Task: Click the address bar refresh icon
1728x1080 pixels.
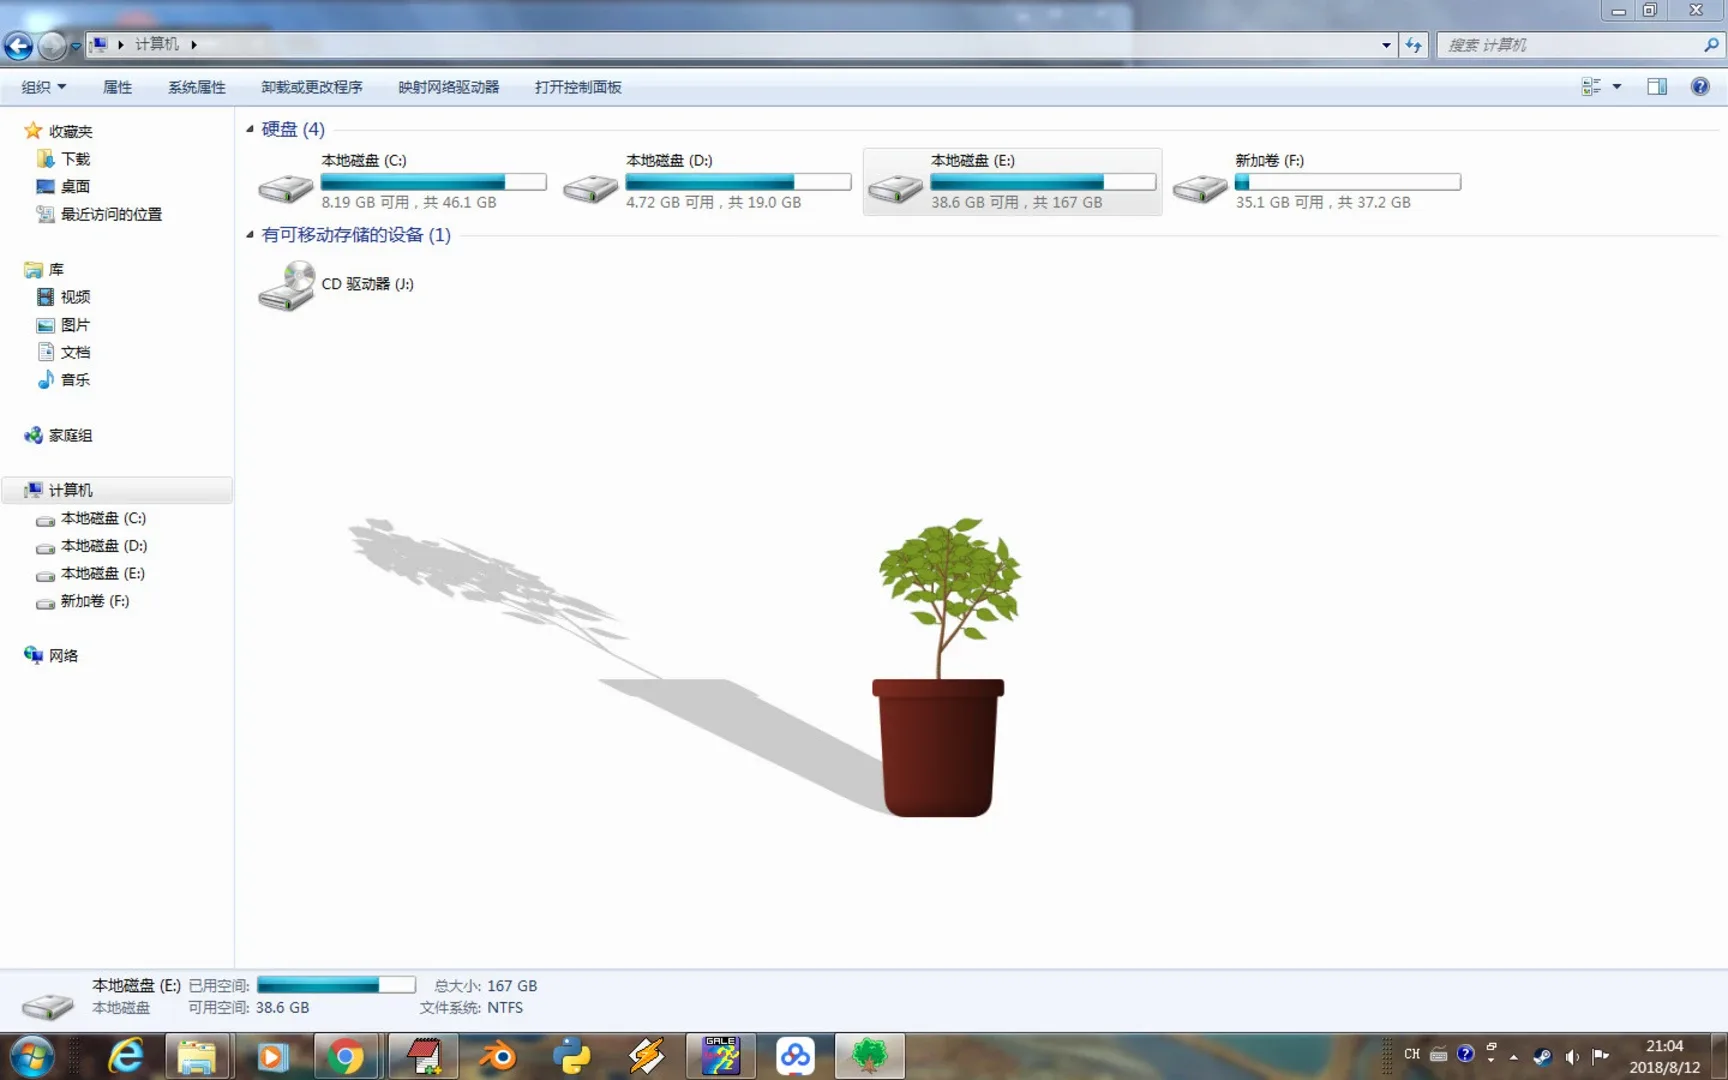Action: 1413,44
